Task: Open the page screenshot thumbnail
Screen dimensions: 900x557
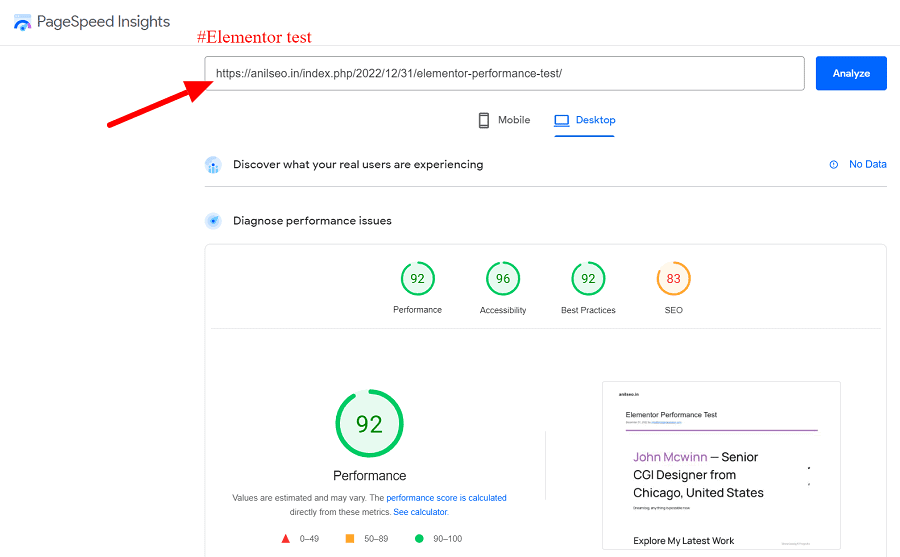Action: point(721,466)
